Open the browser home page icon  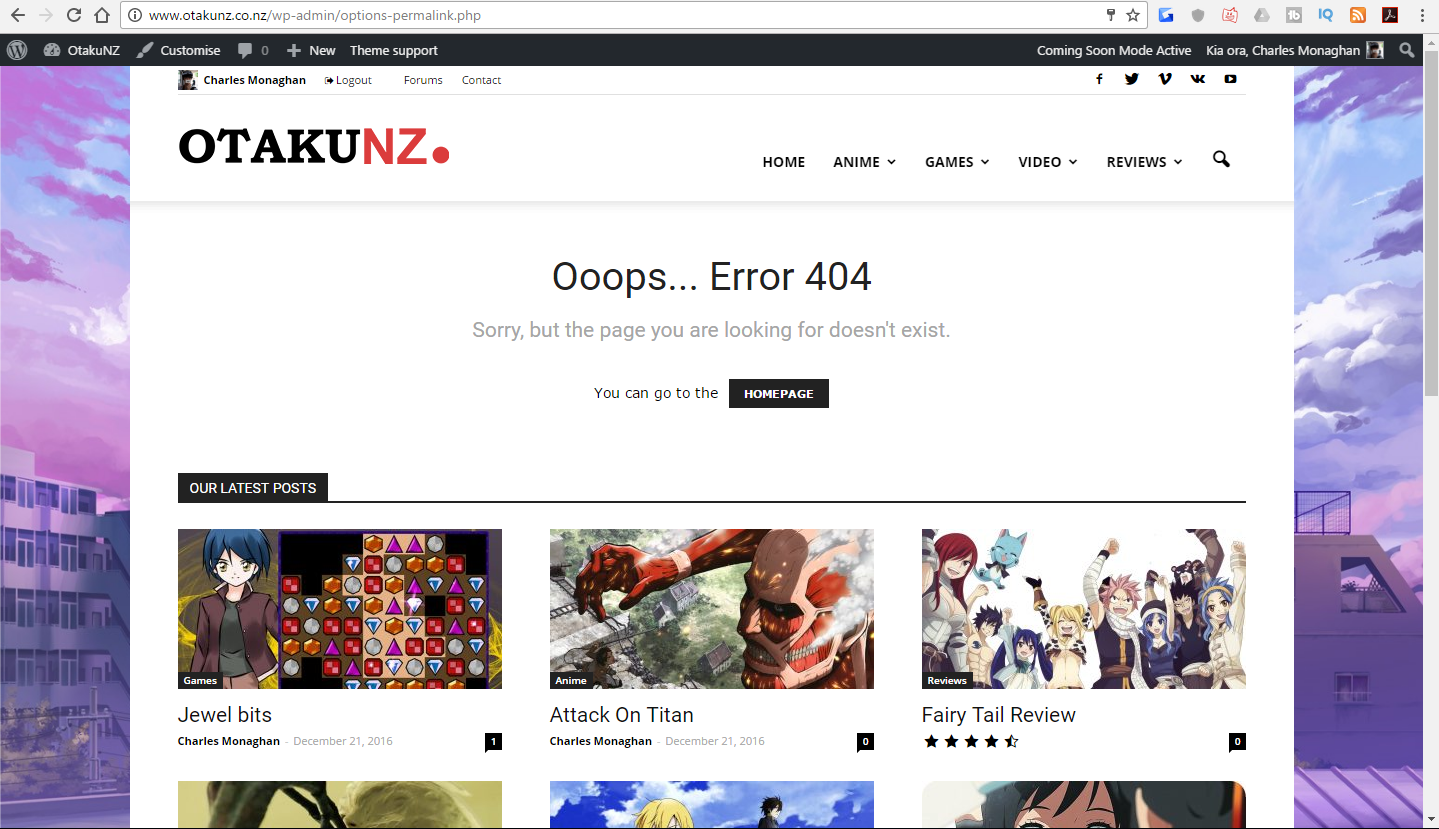(x=101, y=15)
